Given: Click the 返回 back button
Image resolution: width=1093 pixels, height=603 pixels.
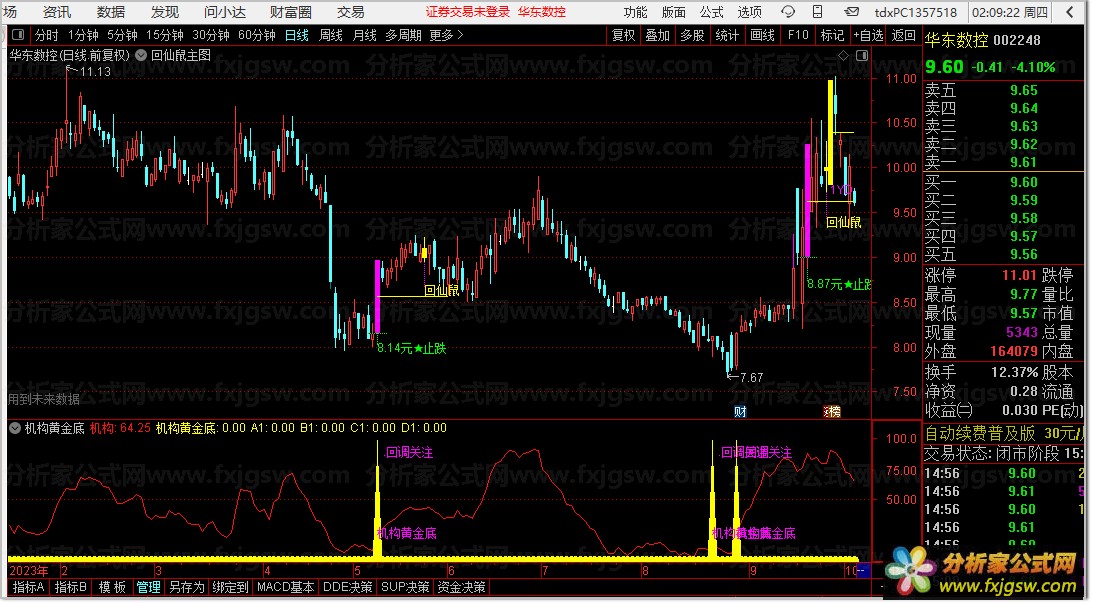Looking at the screenshot, I should [903, 35].
